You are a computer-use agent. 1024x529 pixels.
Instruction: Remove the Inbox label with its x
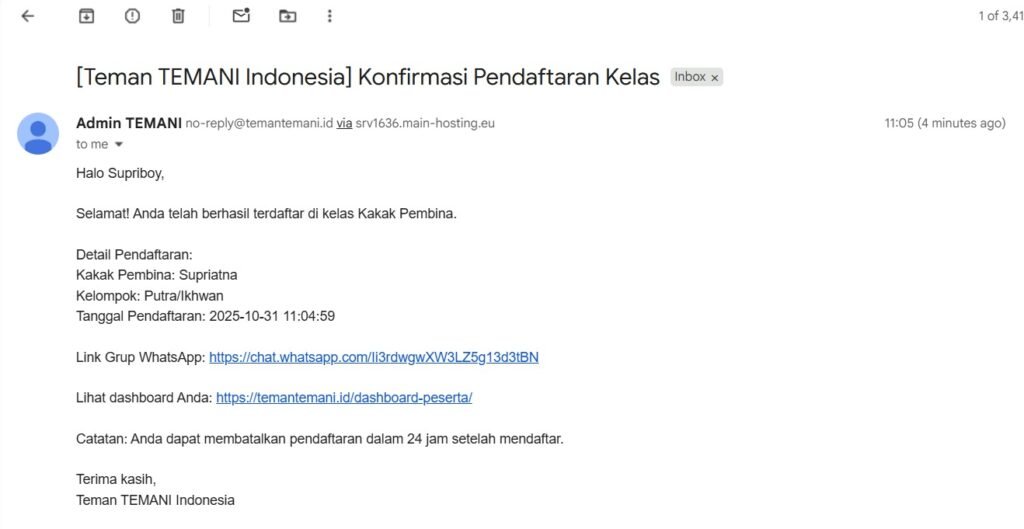715,78
